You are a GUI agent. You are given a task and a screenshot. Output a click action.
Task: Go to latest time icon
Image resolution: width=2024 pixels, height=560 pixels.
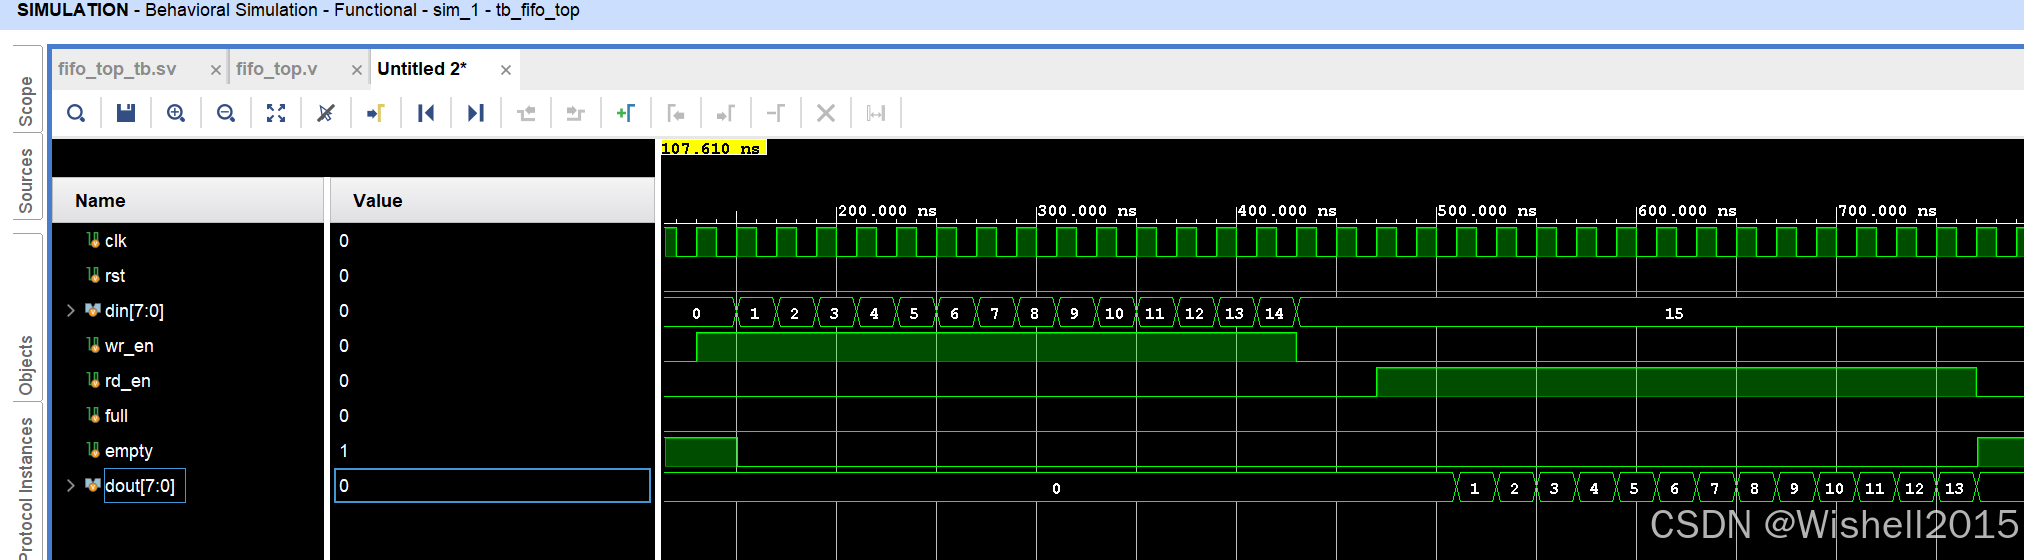coord(476,113)
